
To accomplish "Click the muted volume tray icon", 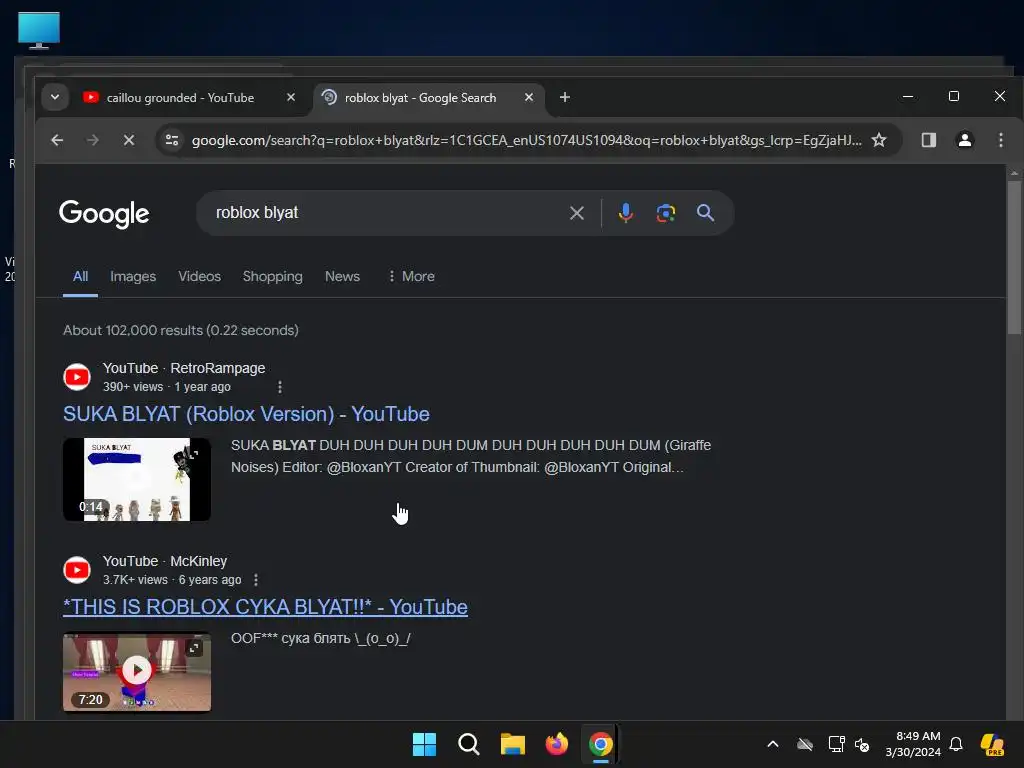I will 862,744.
